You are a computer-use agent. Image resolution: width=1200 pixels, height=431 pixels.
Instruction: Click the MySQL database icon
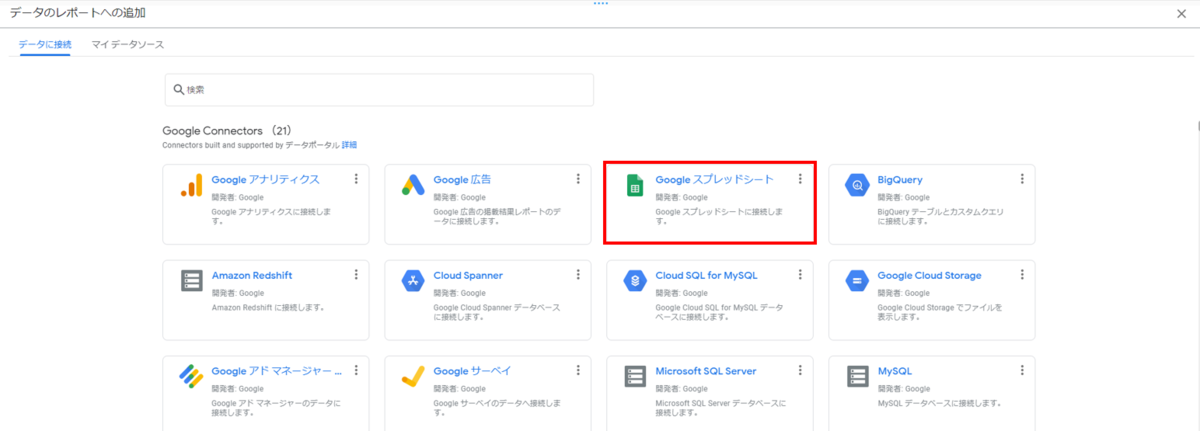tap(857, 377)
